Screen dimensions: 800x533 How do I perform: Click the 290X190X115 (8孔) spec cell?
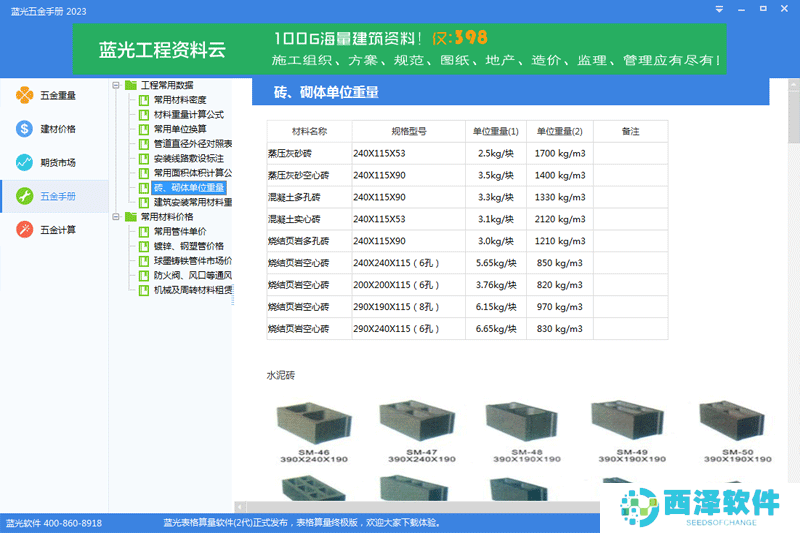click(x=409, y=307)
